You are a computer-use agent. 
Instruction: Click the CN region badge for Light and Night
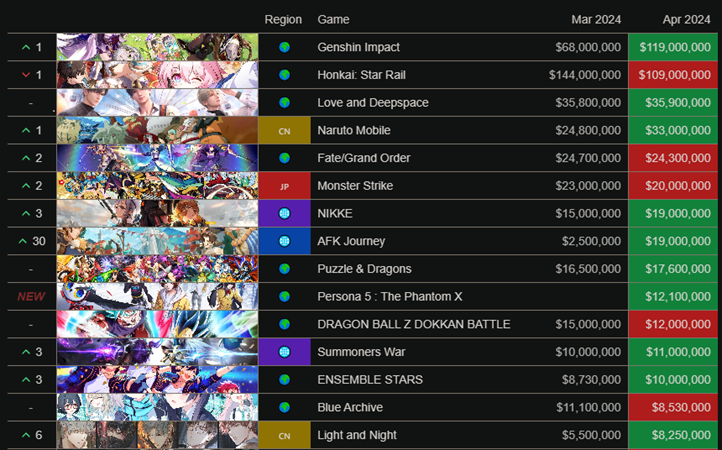pyautogui.click(x=285, y=435)
